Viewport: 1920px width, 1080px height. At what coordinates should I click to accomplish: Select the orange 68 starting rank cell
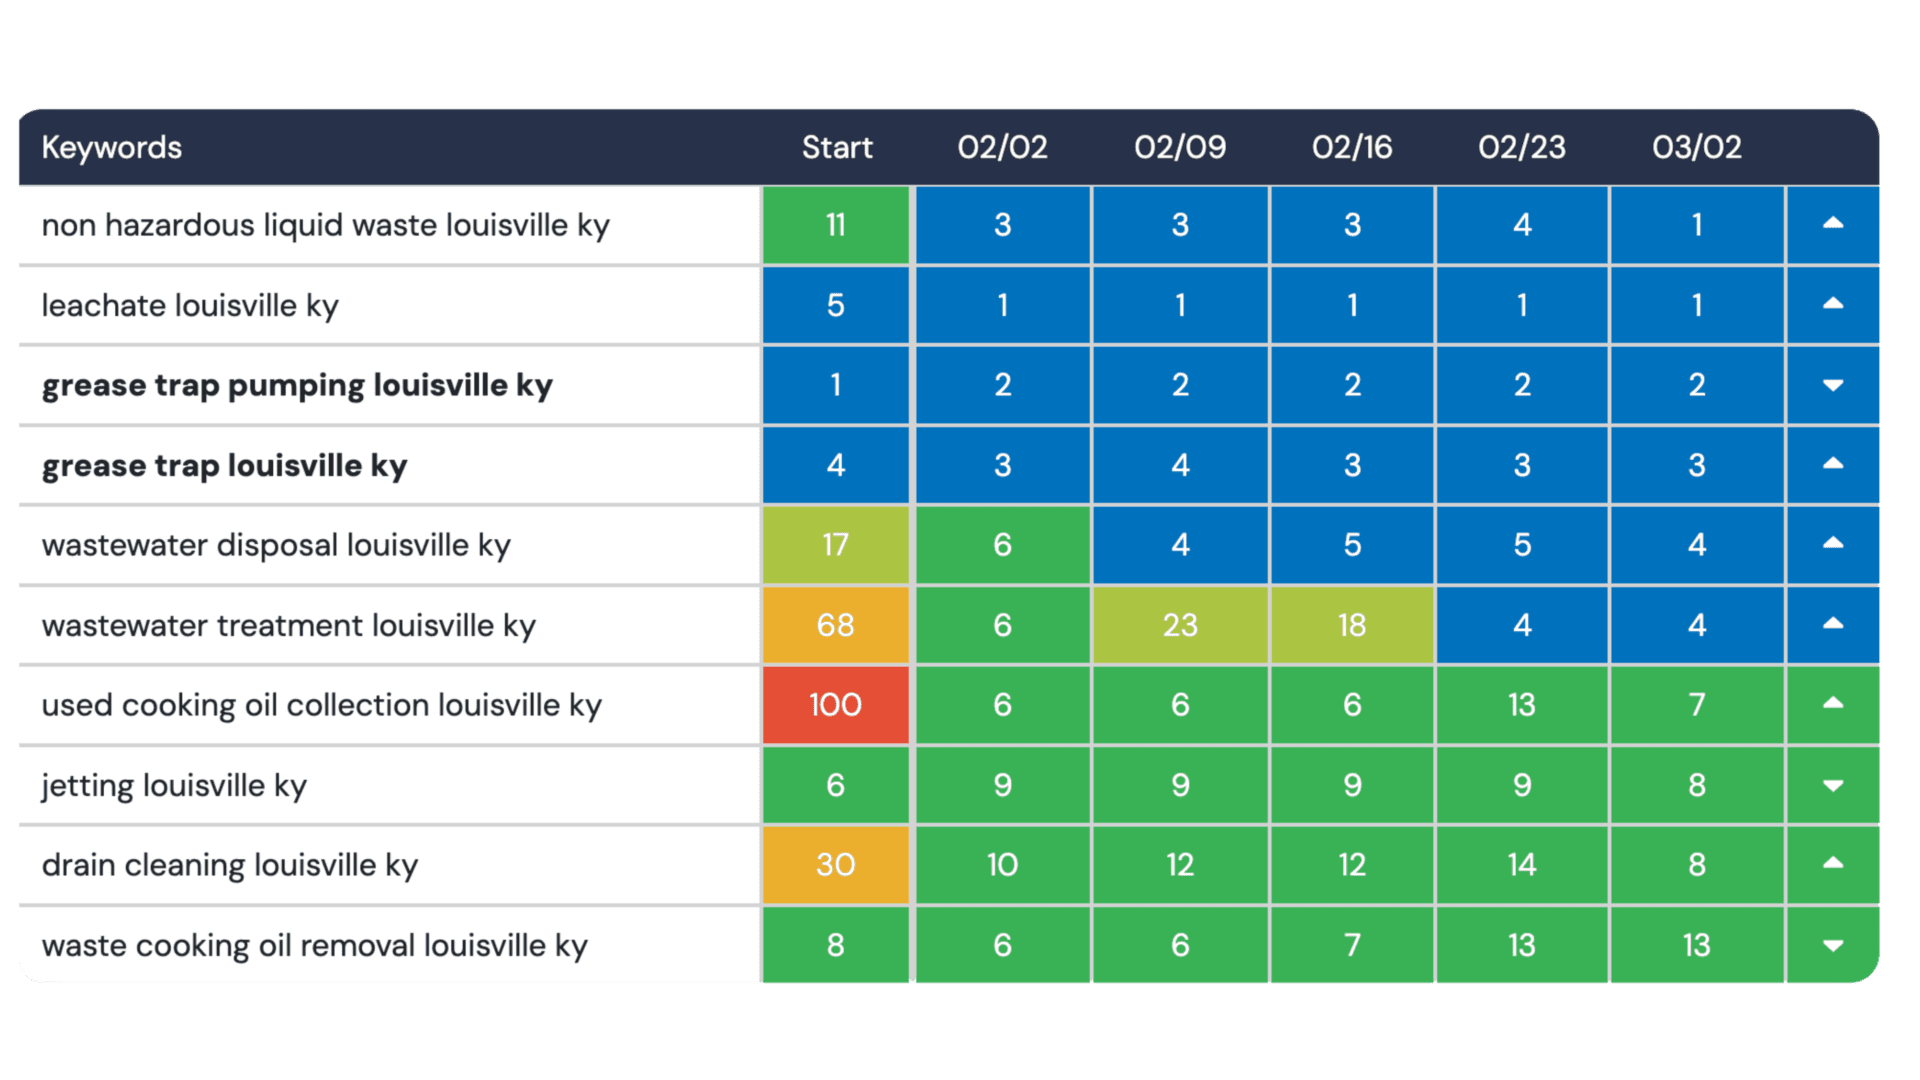click(836, 625)
